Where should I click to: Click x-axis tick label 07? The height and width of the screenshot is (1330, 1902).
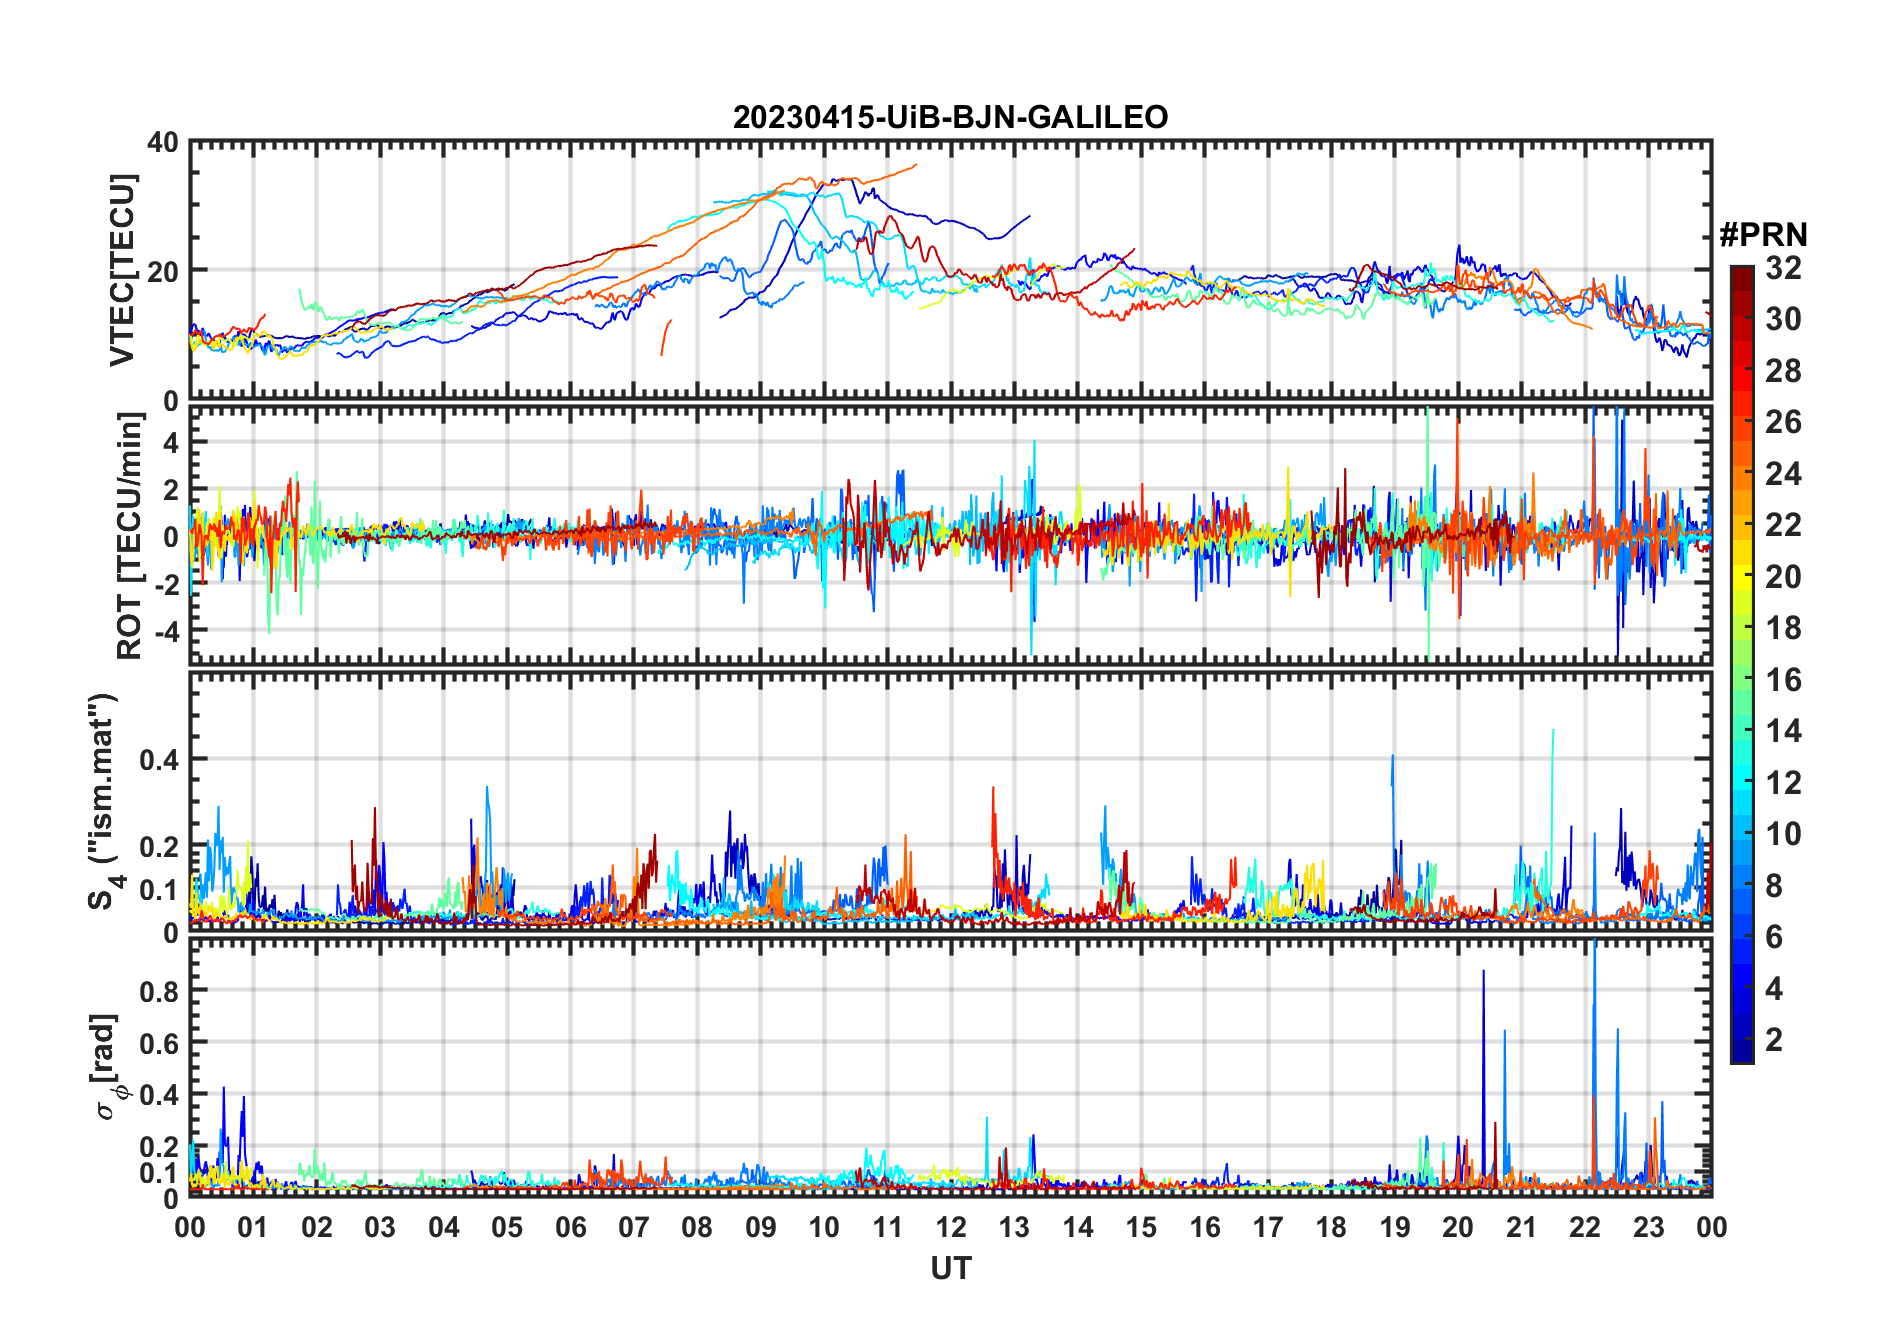pos(634,1228)
